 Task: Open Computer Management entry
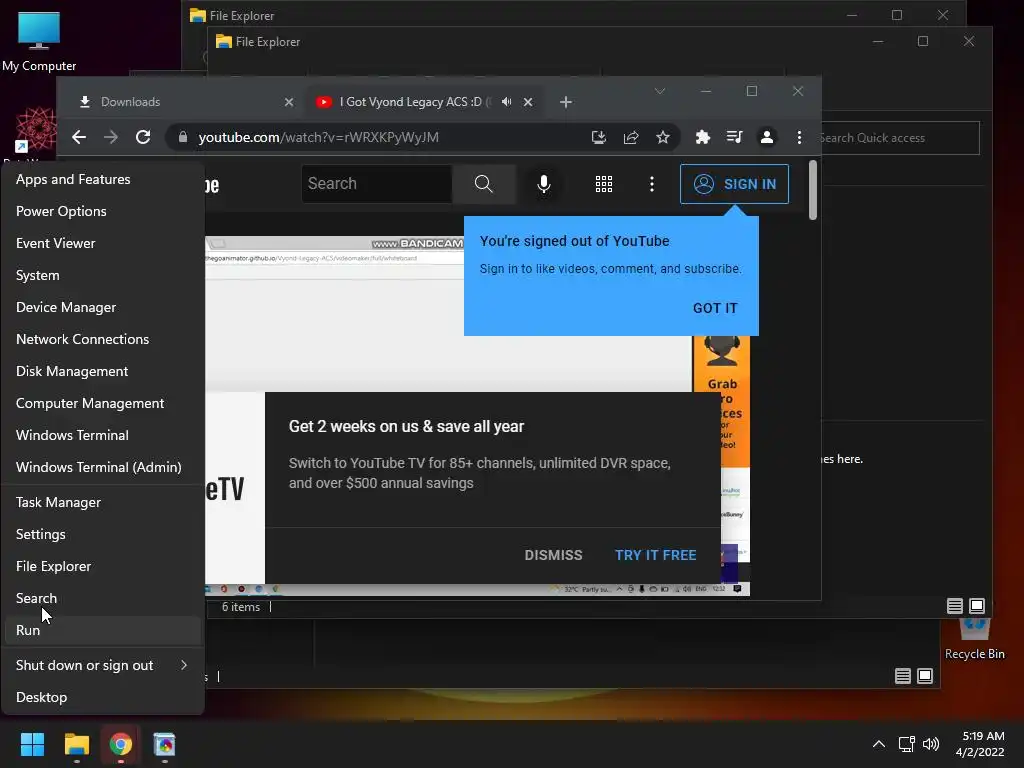point(103,403)
